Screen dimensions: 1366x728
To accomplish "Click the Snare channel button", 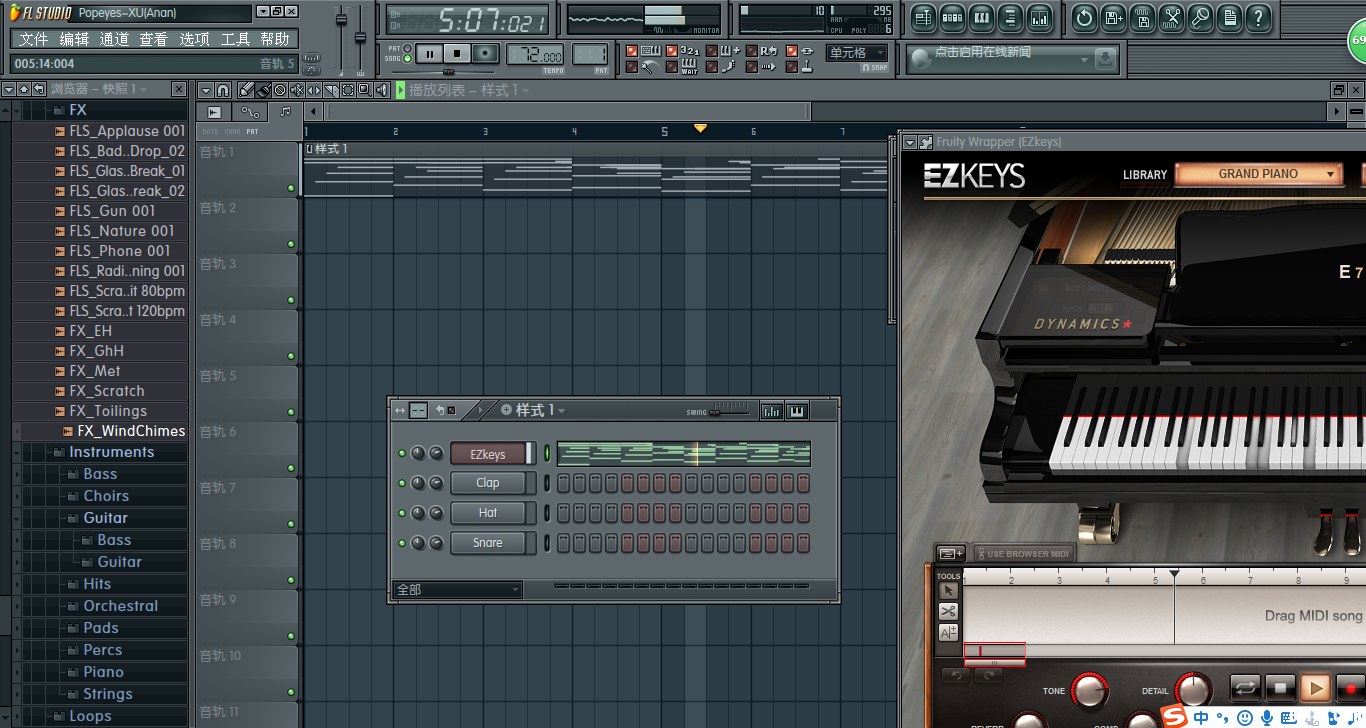I will (488, 543).
